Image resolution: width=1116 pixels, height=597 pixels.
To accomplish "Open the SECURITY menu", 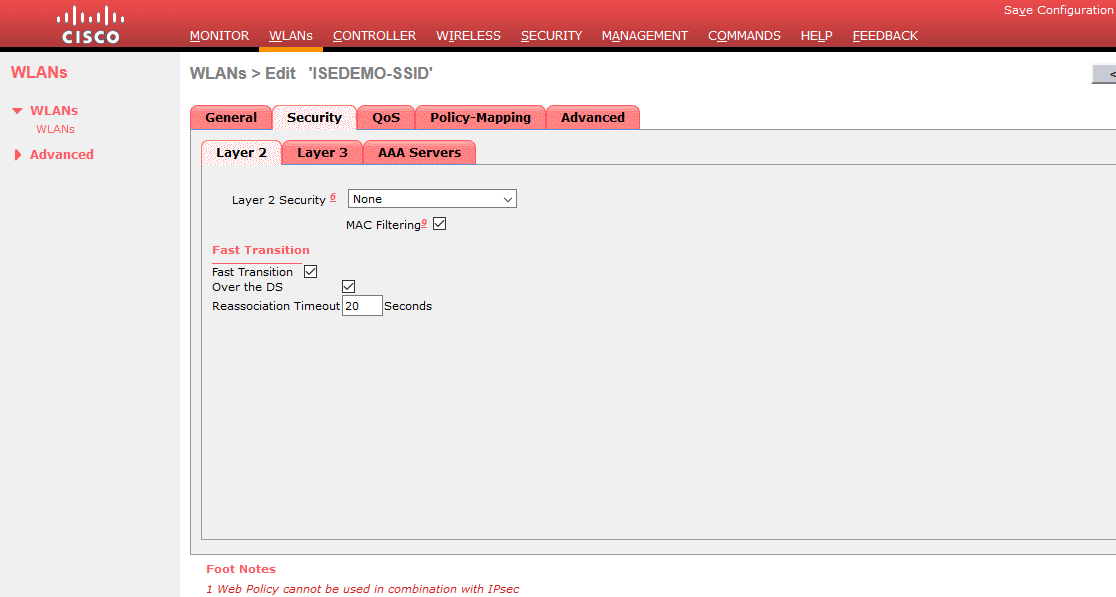I will [551, 36].
